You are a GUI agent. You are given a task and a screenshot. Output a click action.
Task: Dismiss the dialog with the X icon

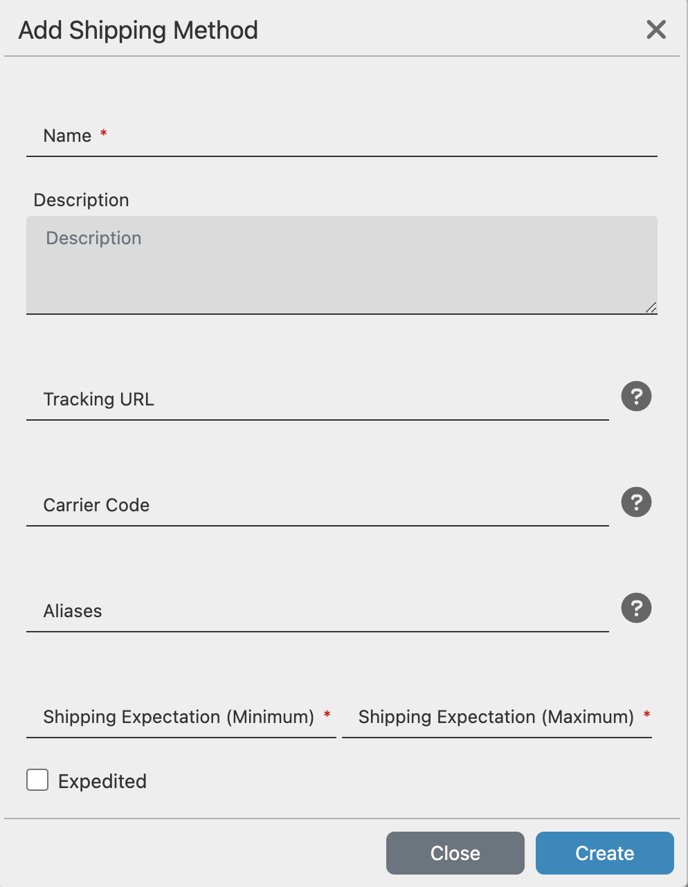point(656,29)
